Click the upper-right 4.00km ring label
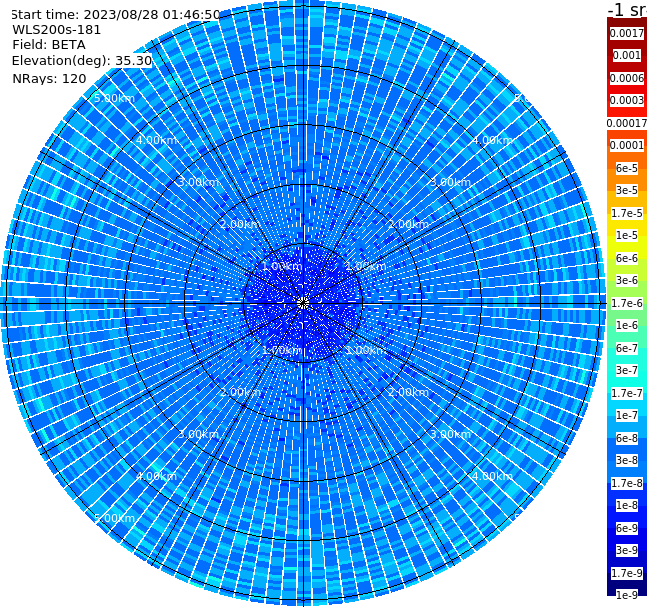647x607 pixels. pyautogui.click(x=492, y=140)
